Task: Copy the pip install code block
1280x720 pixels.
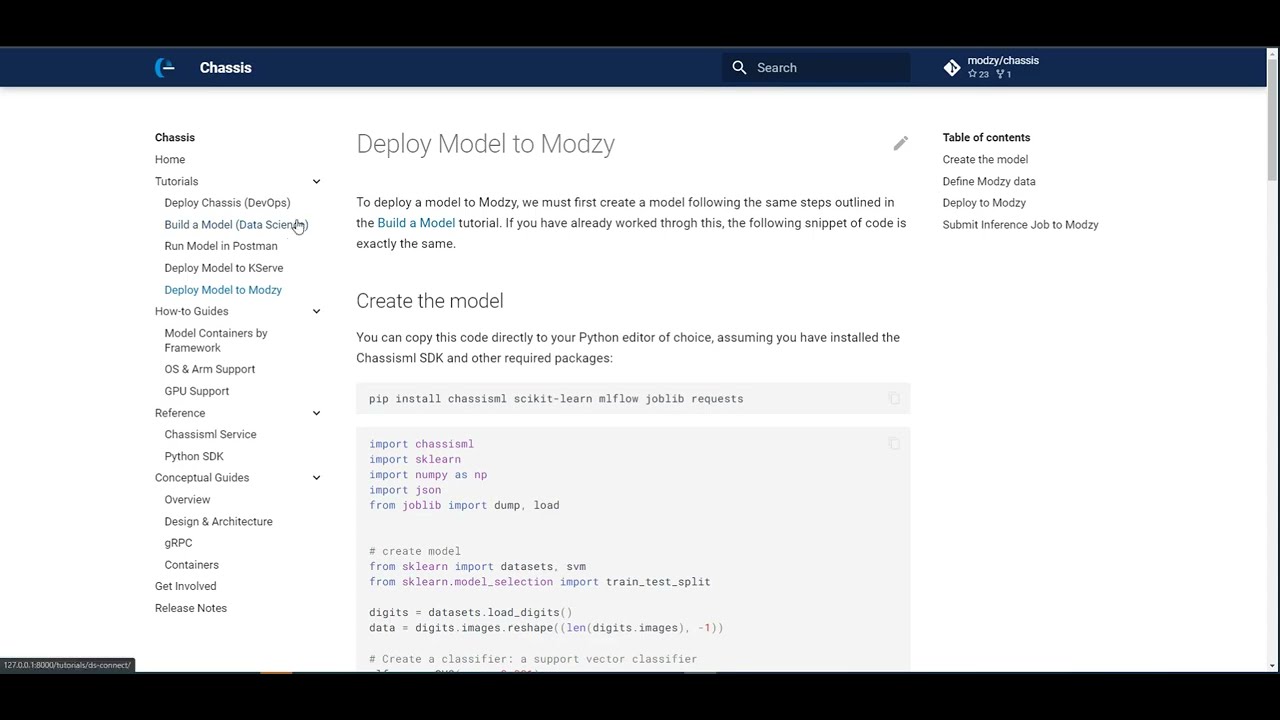Action: (x=894, y=399)
